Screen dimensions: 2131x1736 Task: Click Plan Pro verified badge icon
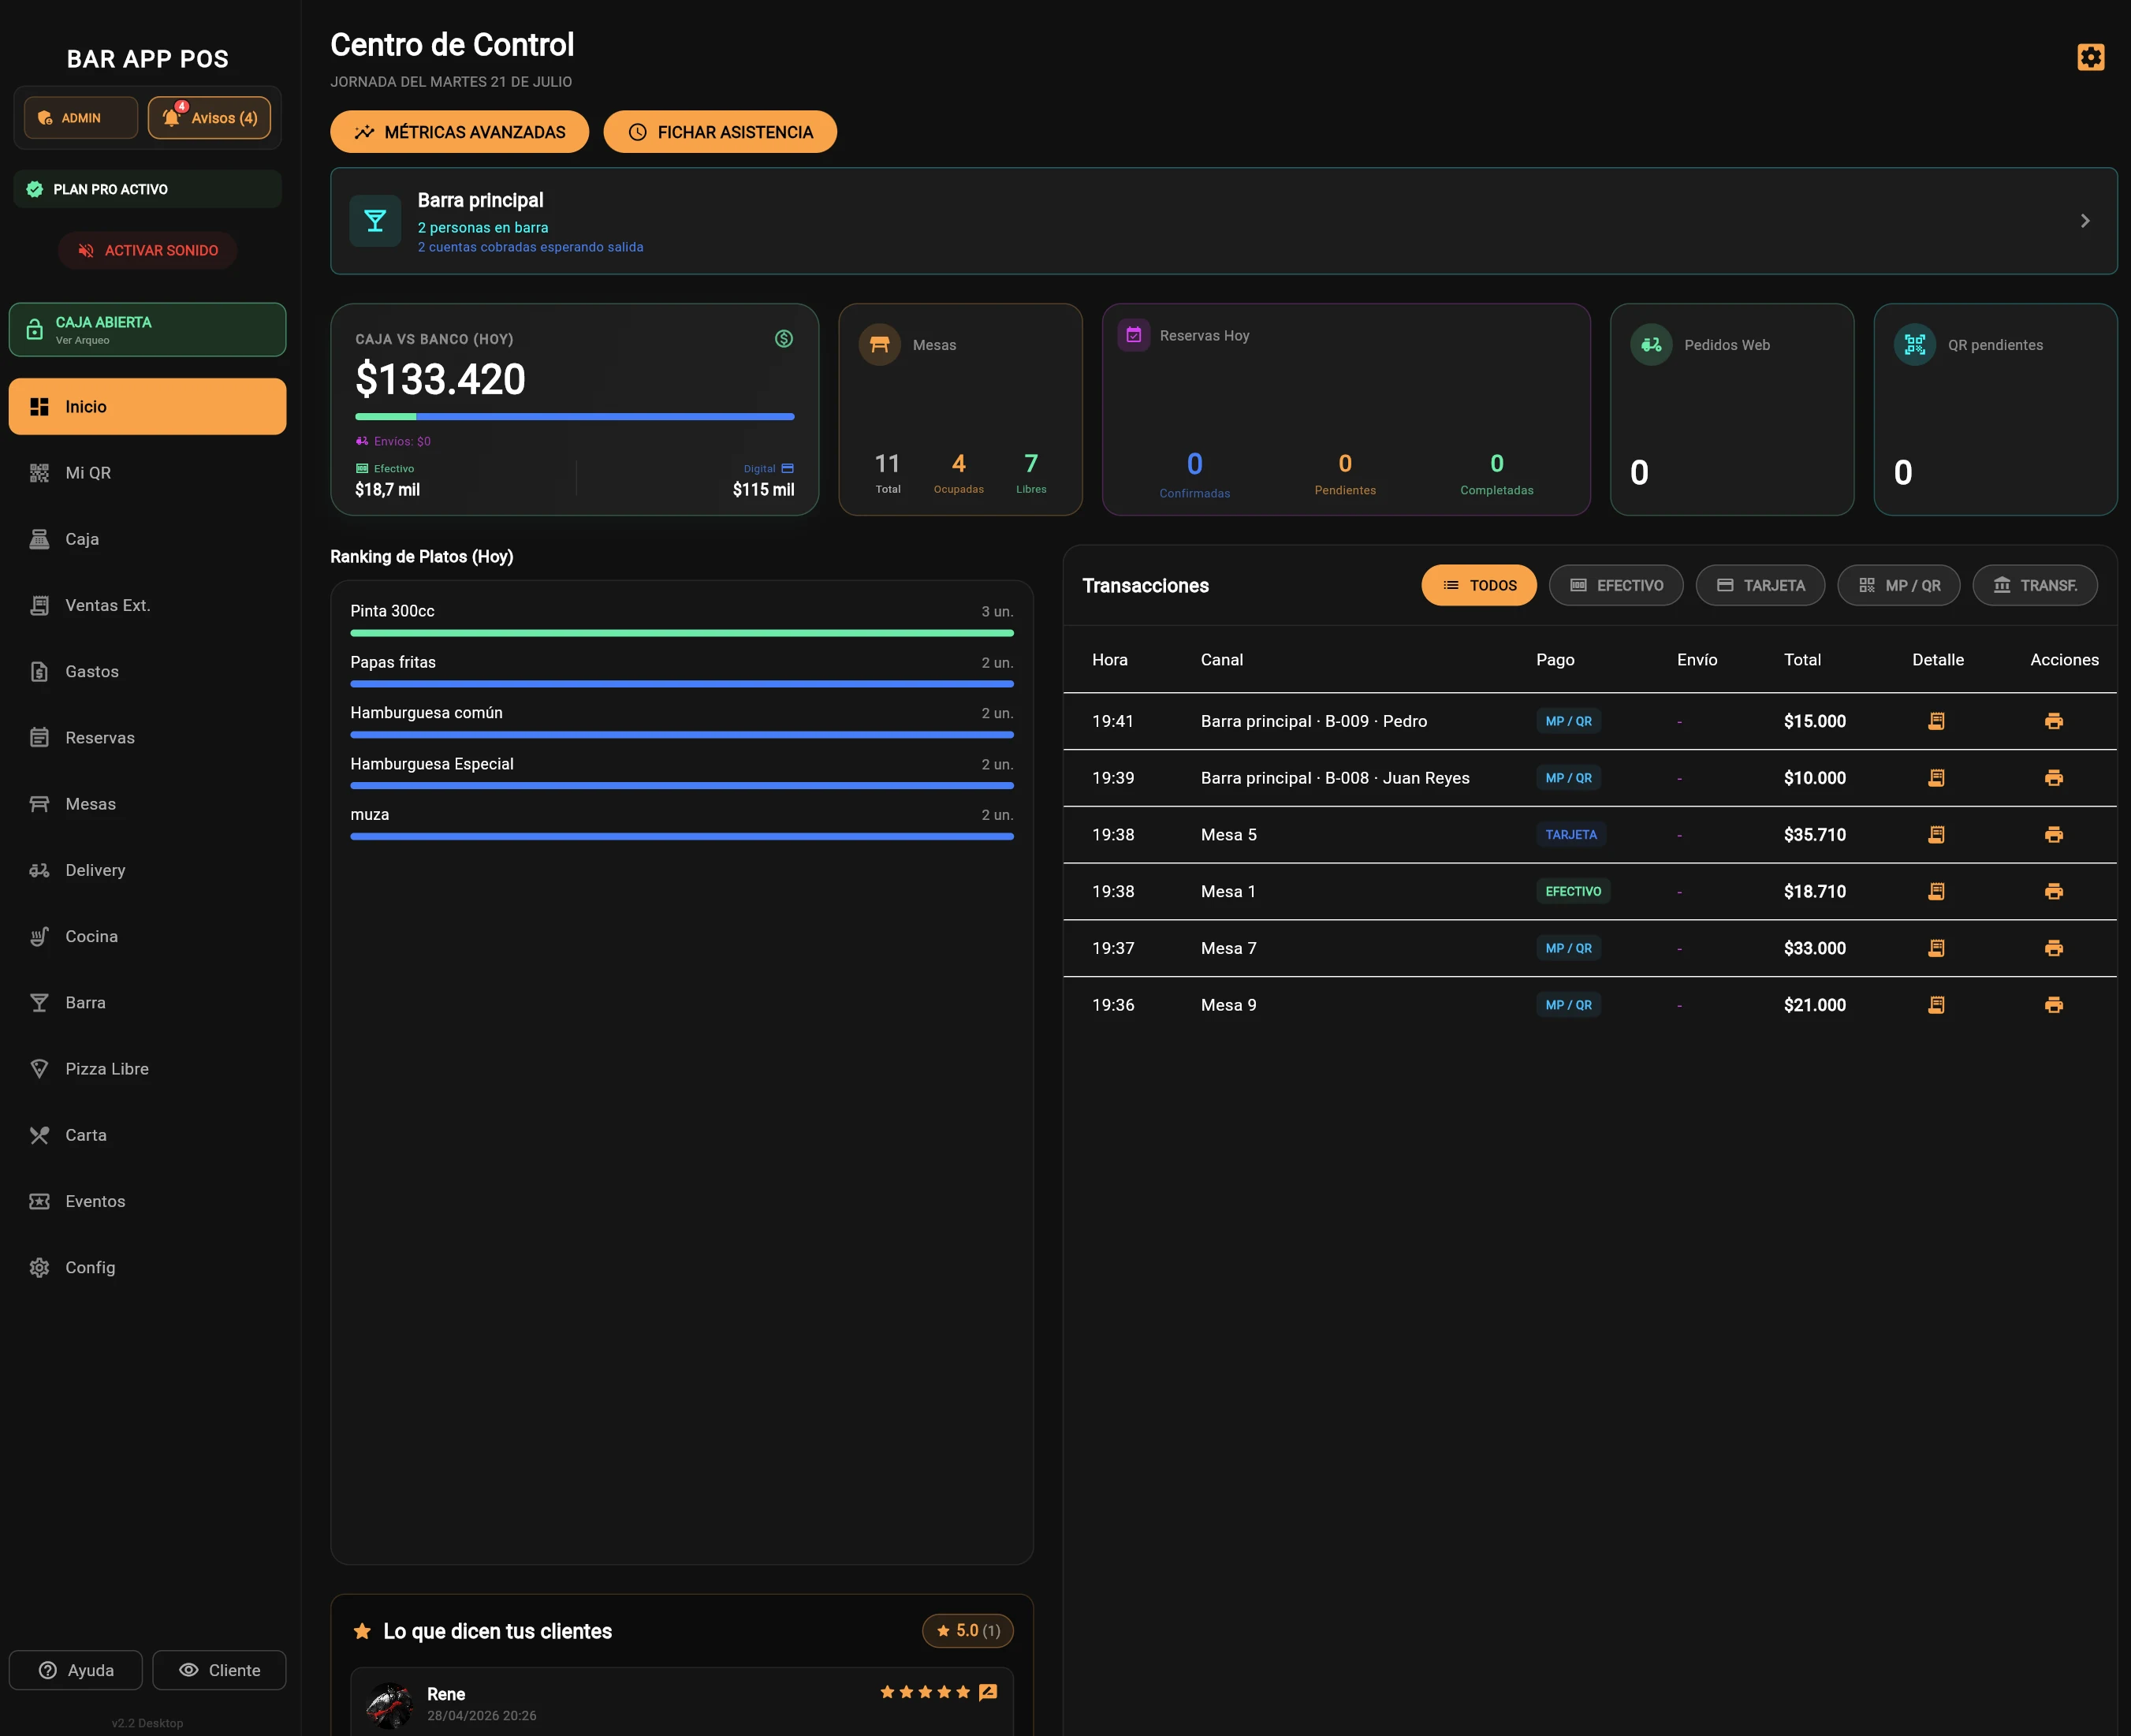point(34,189)
